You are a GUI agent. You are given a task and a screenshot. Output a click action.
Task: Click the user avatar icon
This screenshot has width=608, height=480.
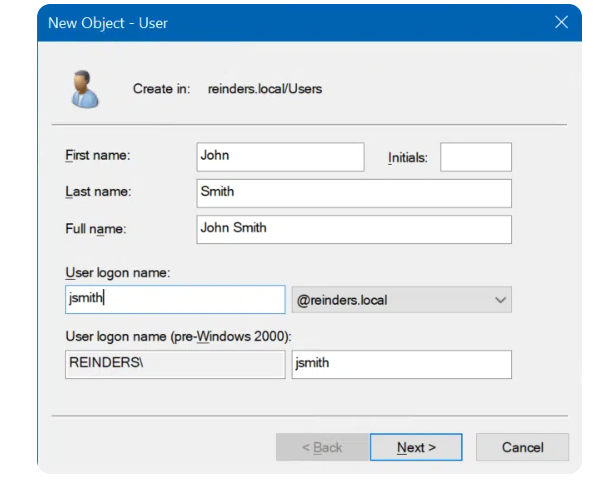[84, 89]
